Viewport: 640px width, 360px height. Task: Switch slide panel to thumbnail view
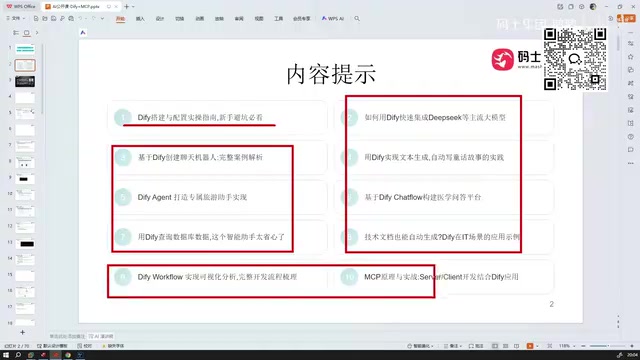[27, 33]
